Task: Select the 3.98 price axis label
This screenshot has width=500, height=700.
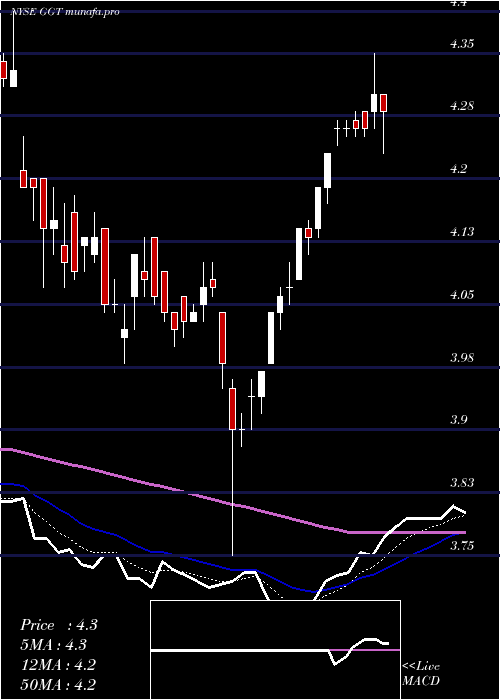Action: click(462, 358)
